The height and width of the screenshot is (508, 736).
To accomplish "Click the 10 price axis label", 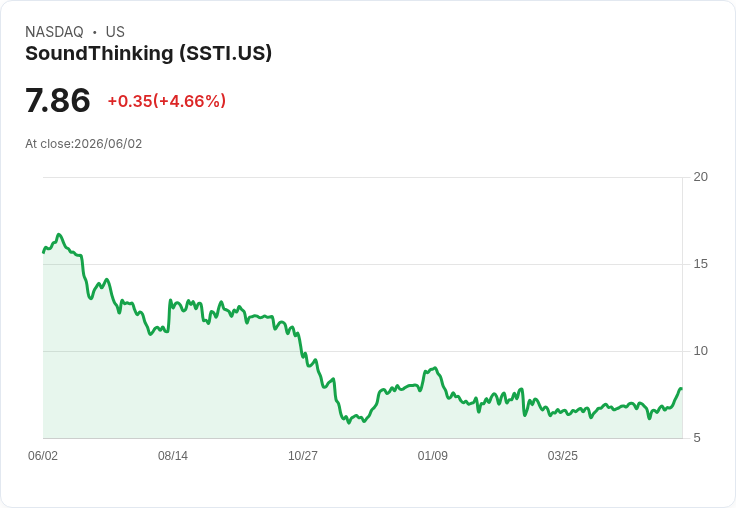I will (700, 351).
